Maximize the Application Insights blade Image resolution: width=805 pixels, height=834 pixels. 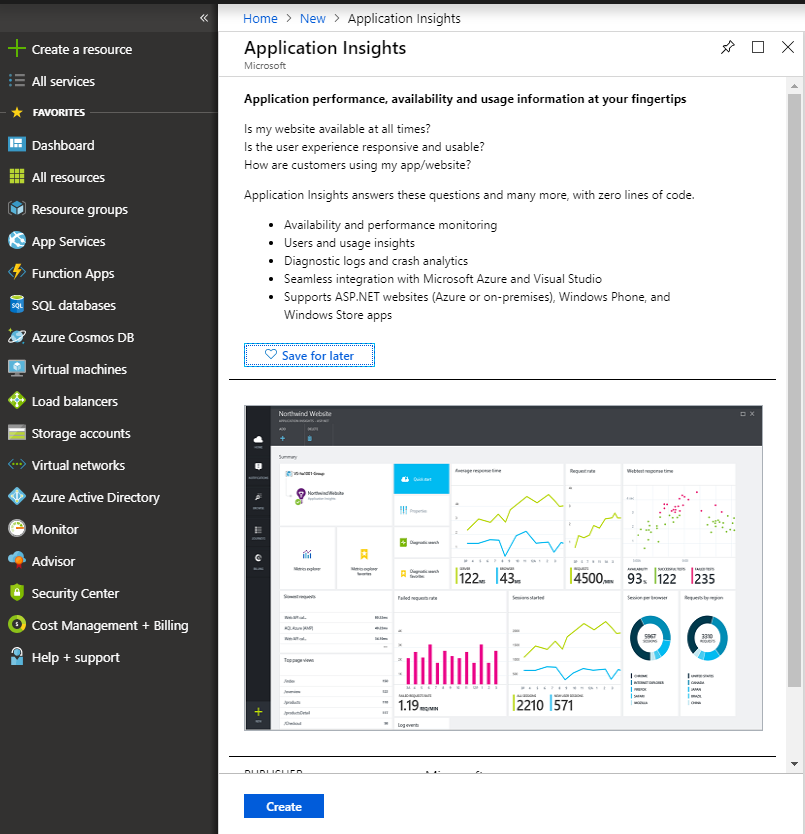point(758,47)
